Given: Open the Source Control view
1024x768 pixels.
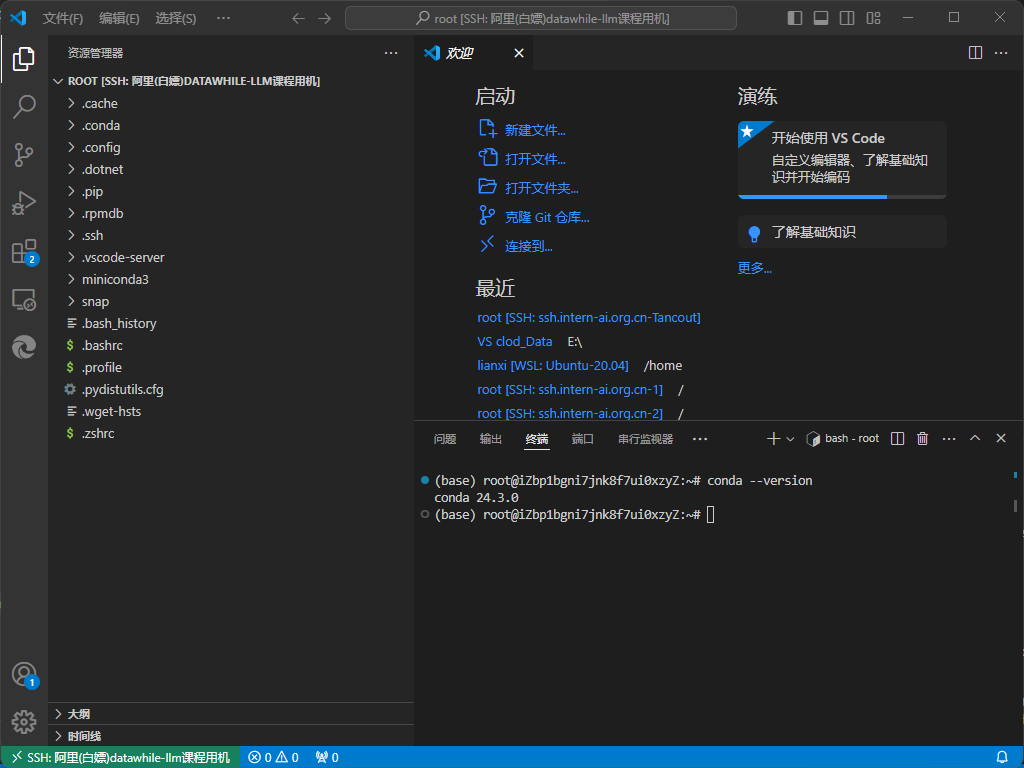Looking at the screenshot, I should coord(24,155).
